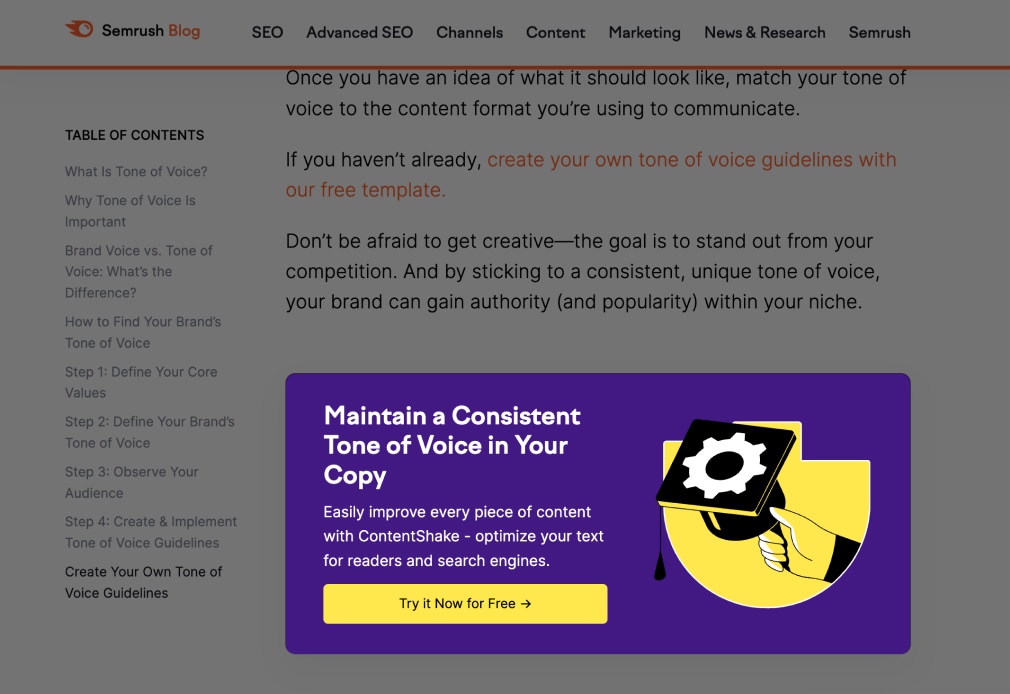Screen dimensions: 1010x694
Task: Open the SEO navigation menu
Action: [x=267, y=32]
